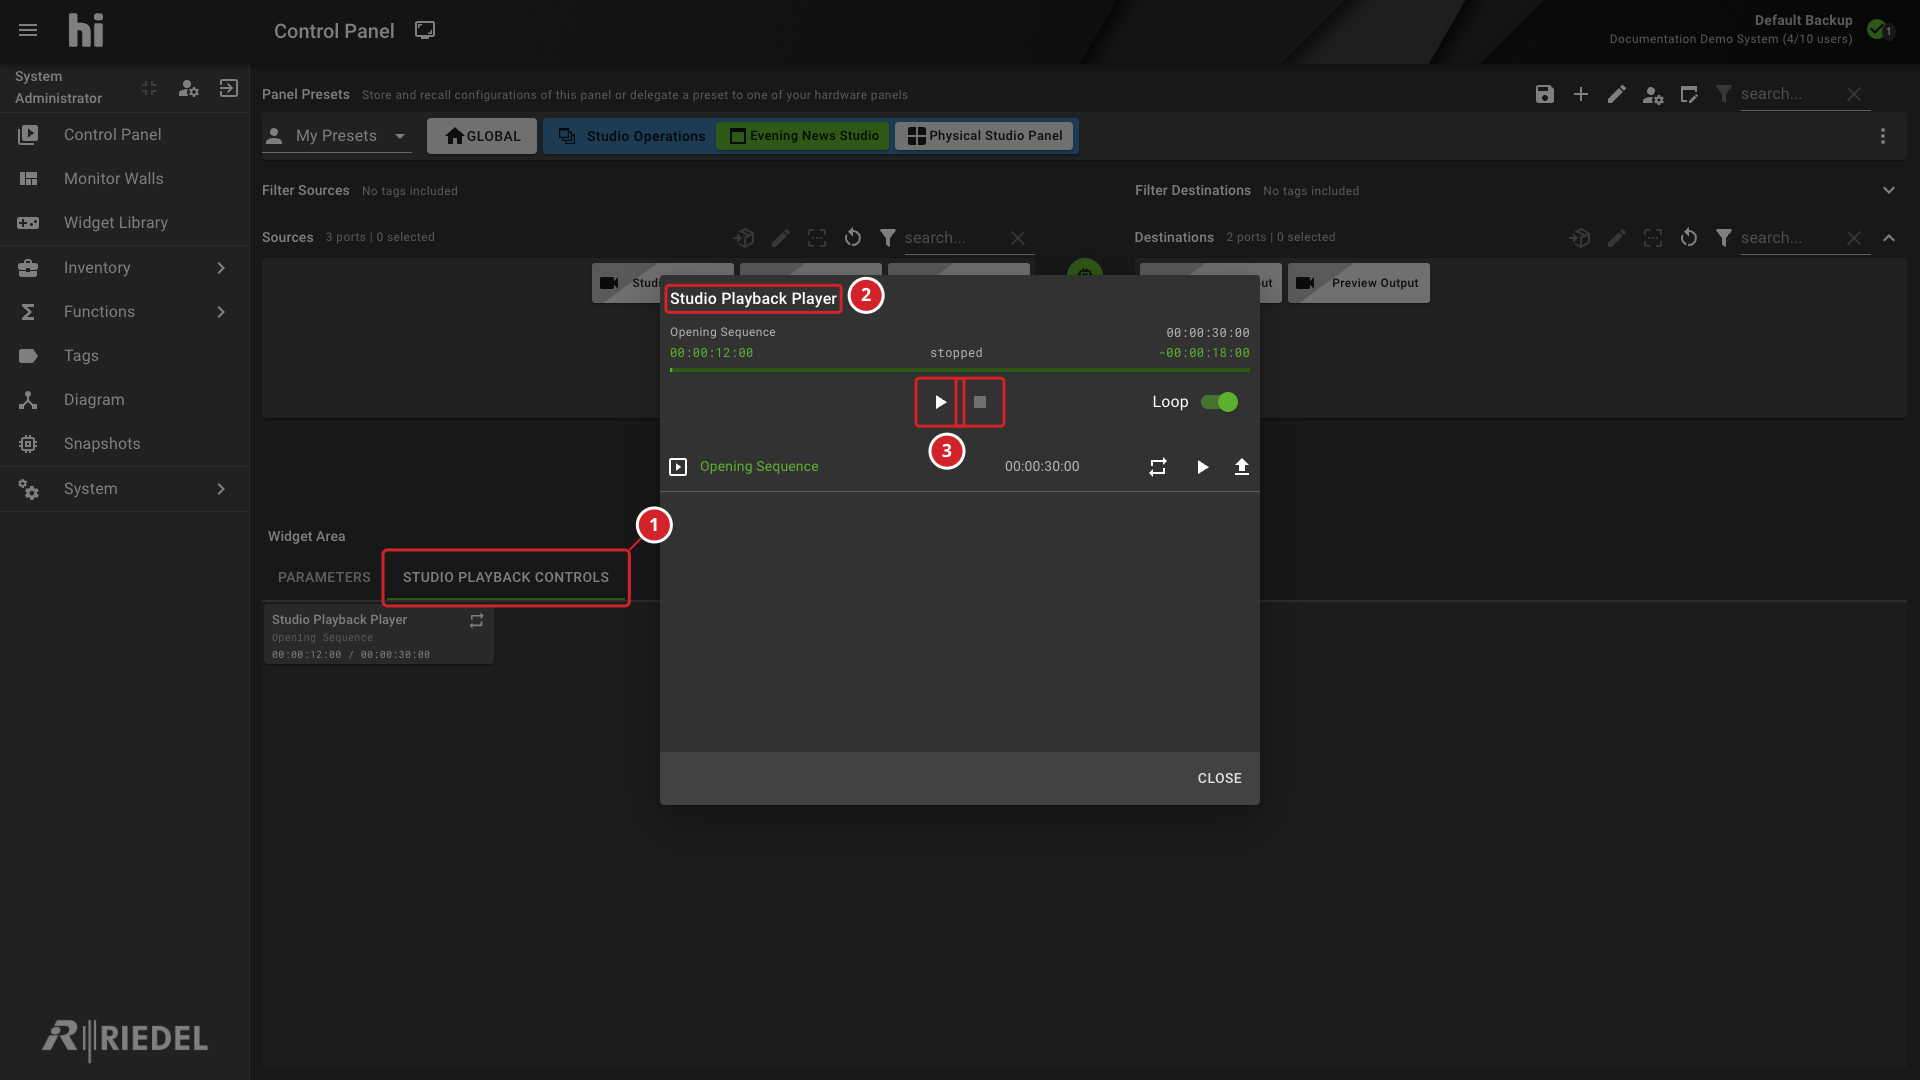Expand the Inventory sidebar section
The width and height of the screenshot is (1920, 1080).
125,268
